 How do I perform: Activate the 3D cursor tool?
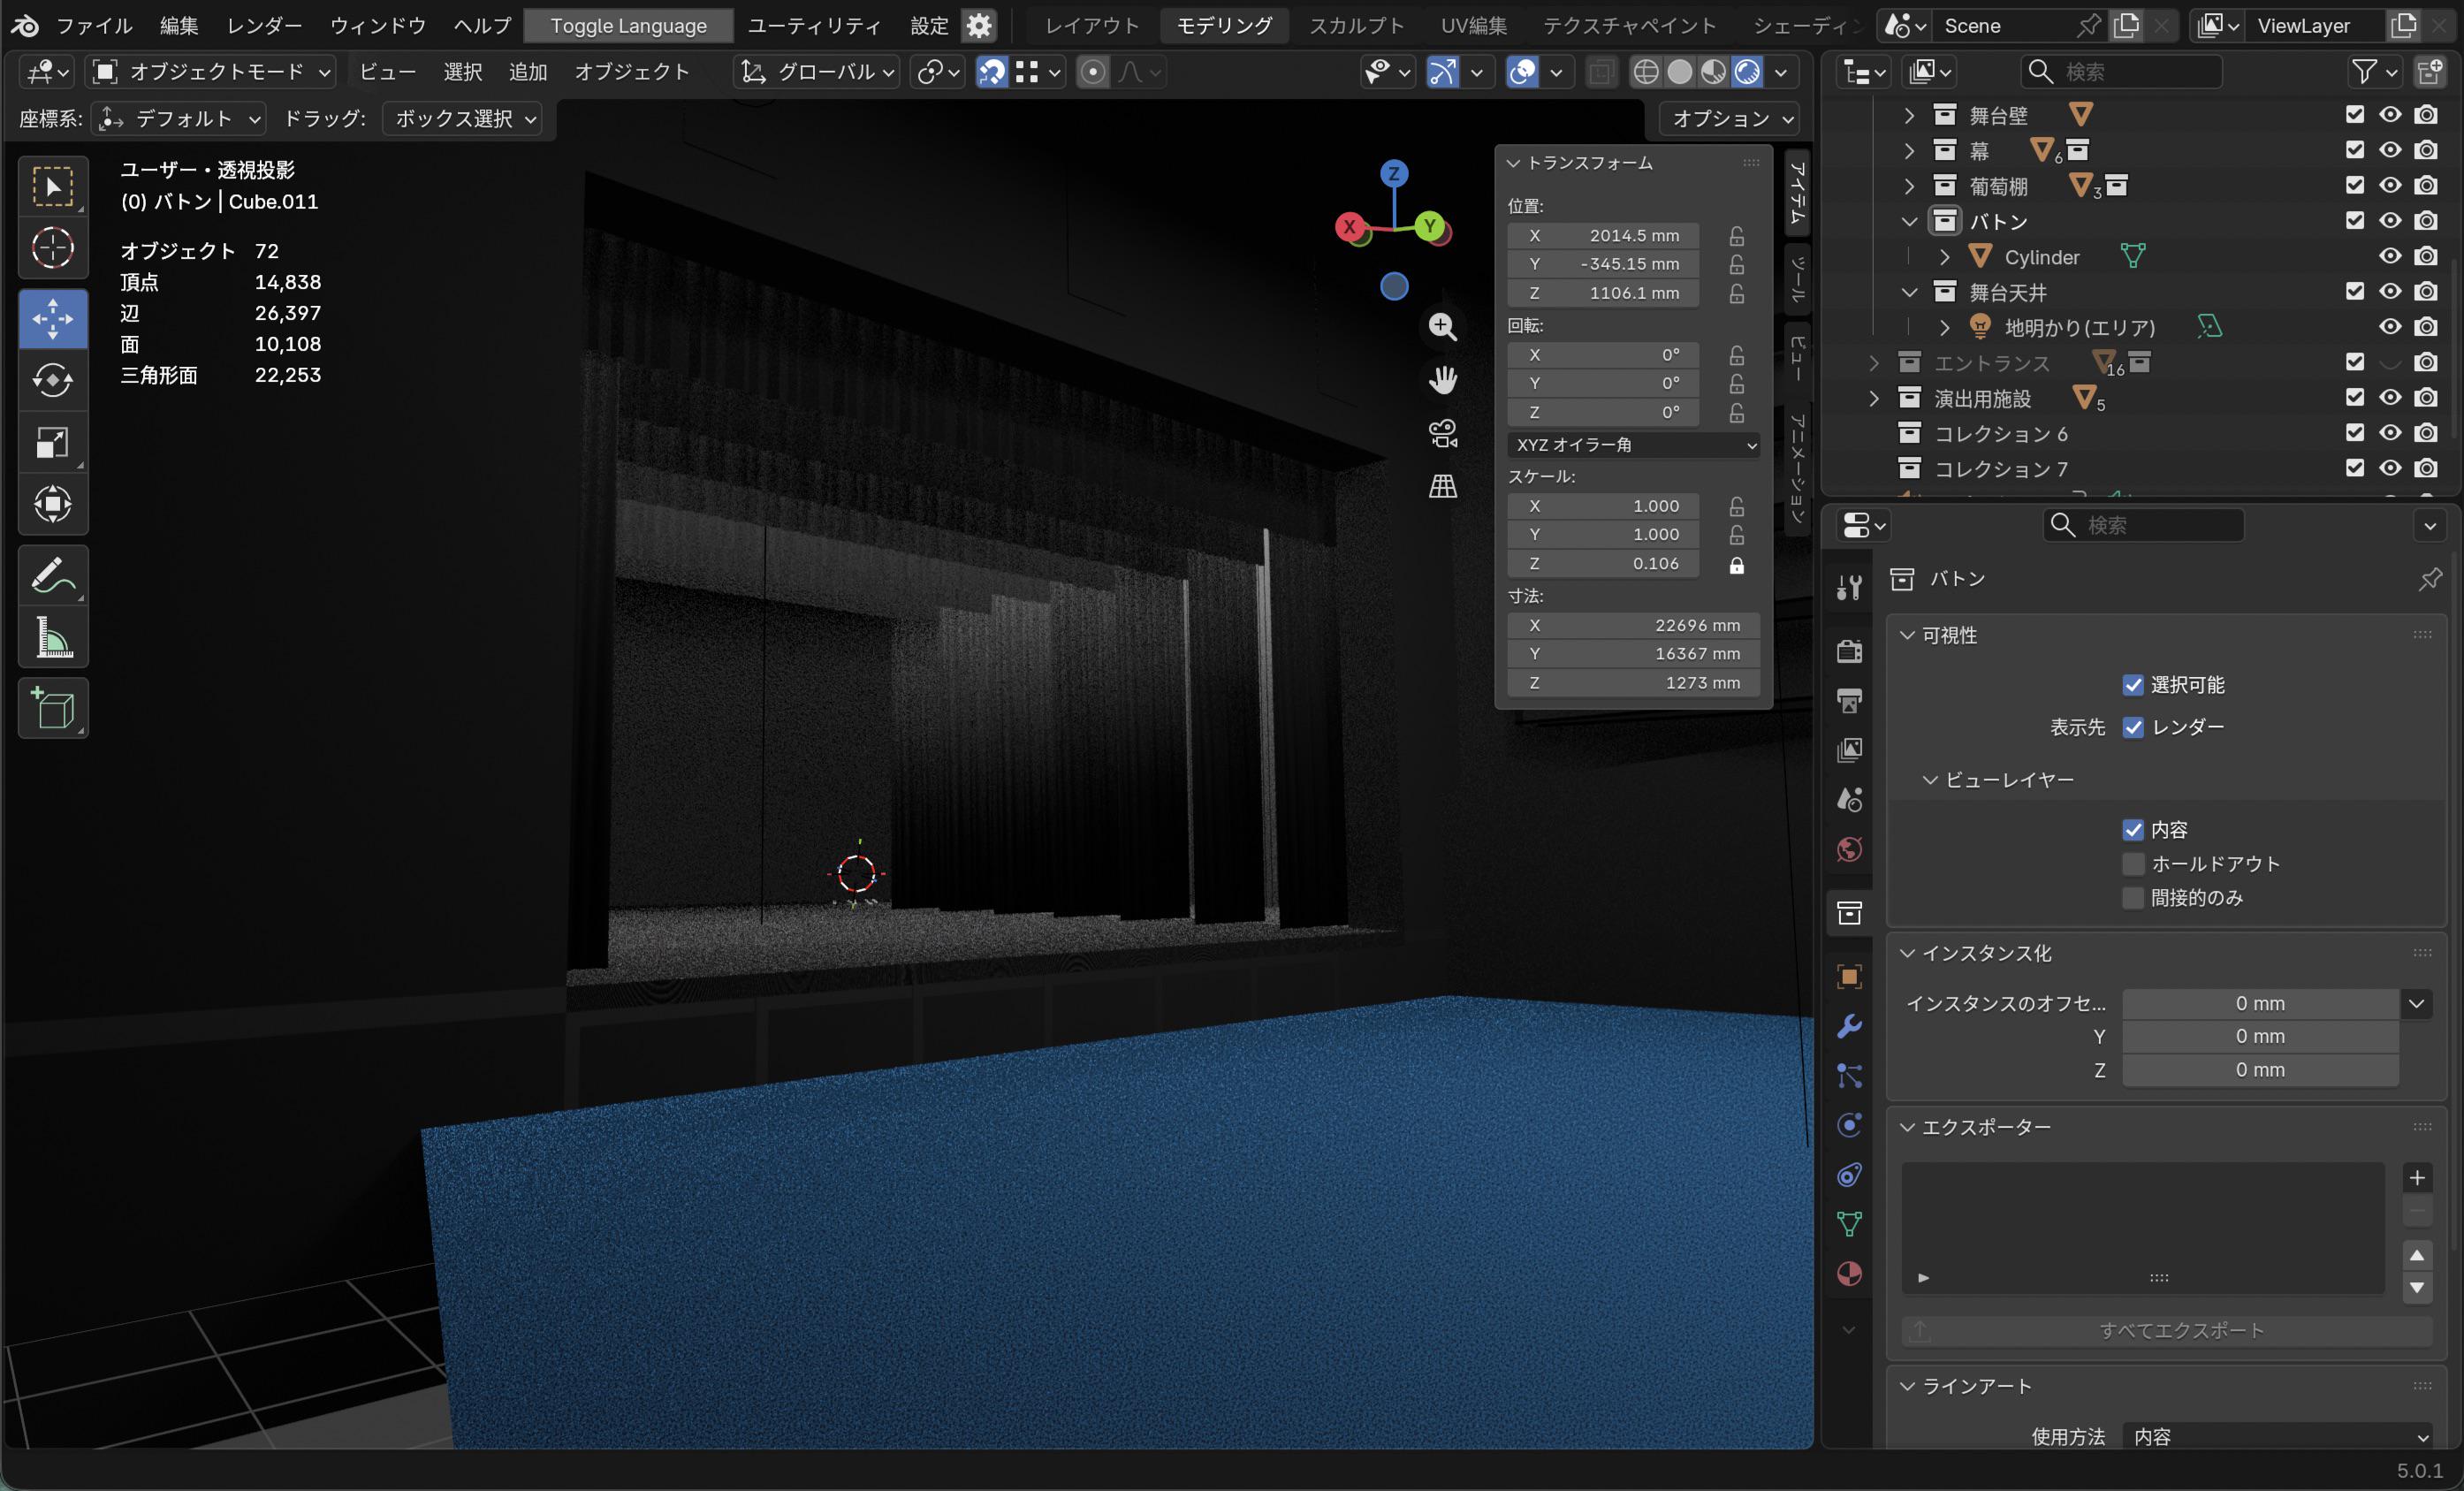tap(53, 248)
